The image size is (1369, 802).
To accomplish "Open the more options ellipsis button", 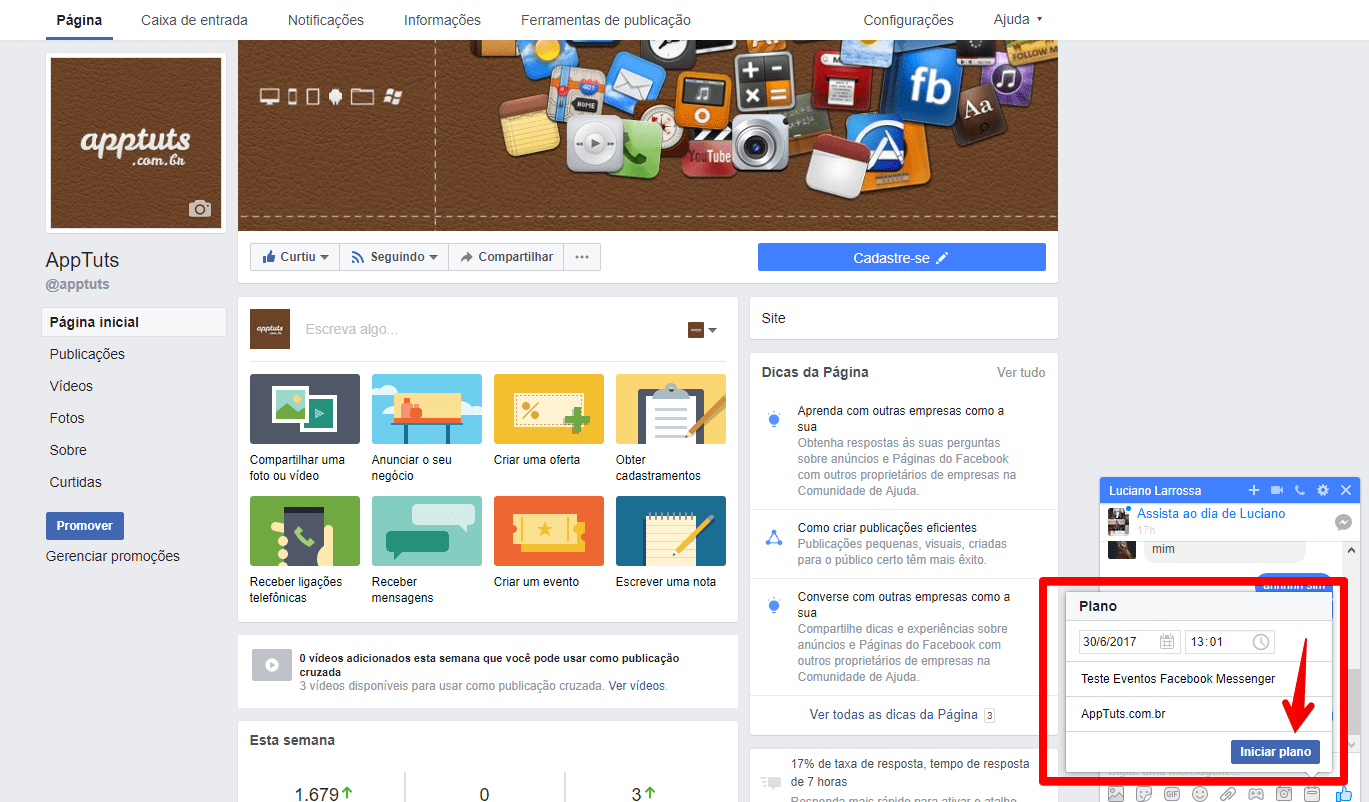I will tap(582, 257).
